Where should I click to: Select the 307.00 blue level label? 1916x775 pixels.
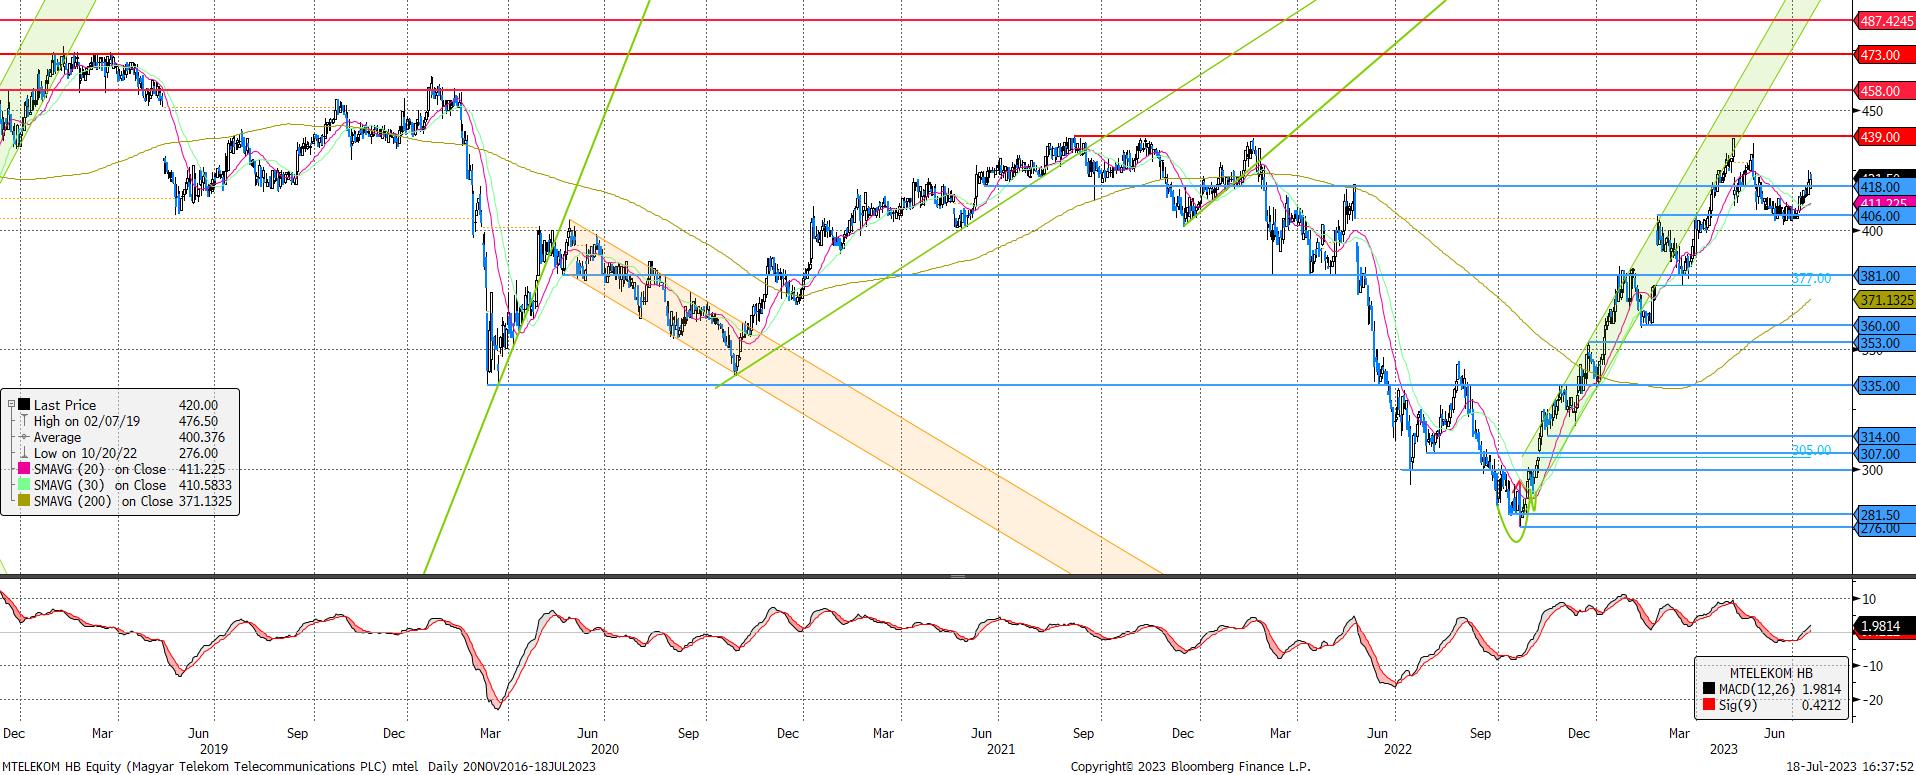(x=1884, y=454)
